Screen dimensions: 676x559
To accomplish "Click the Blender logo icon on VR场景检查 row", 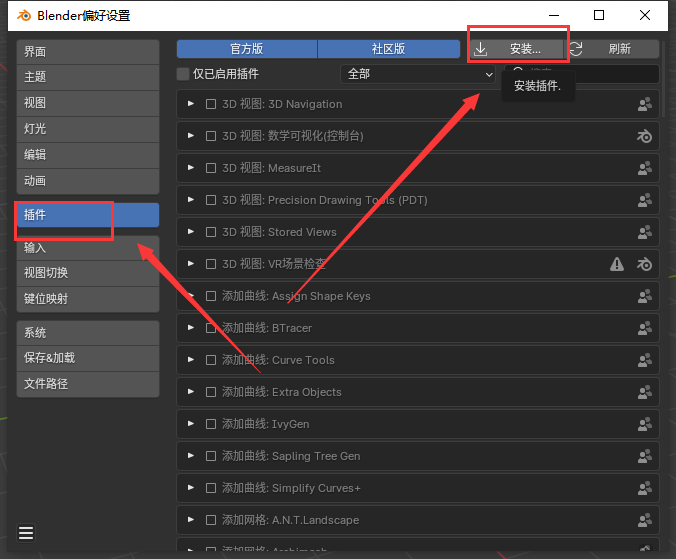I will [x=645, y=264].
